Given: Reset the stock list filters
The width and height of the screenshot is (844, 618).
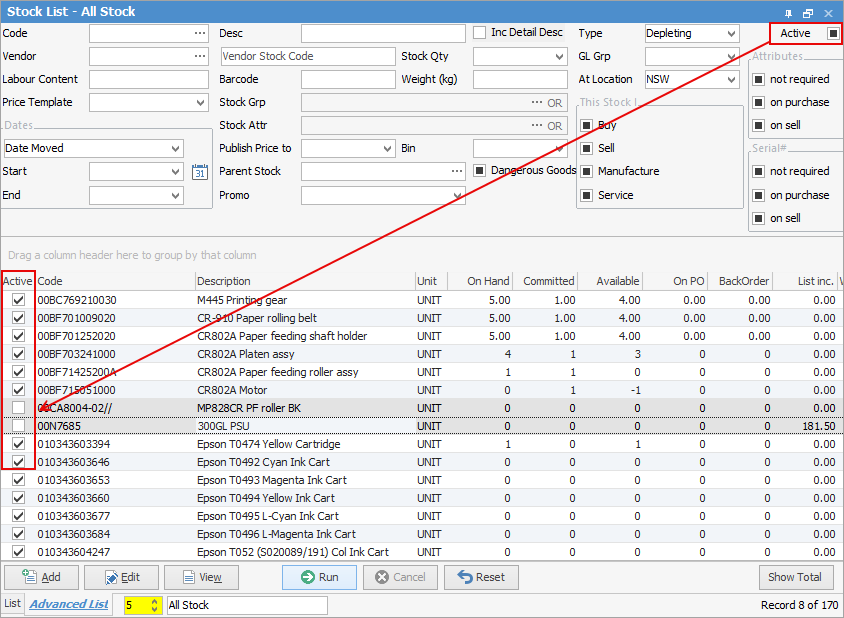Looking at the screenshot, I should (481, 577).
